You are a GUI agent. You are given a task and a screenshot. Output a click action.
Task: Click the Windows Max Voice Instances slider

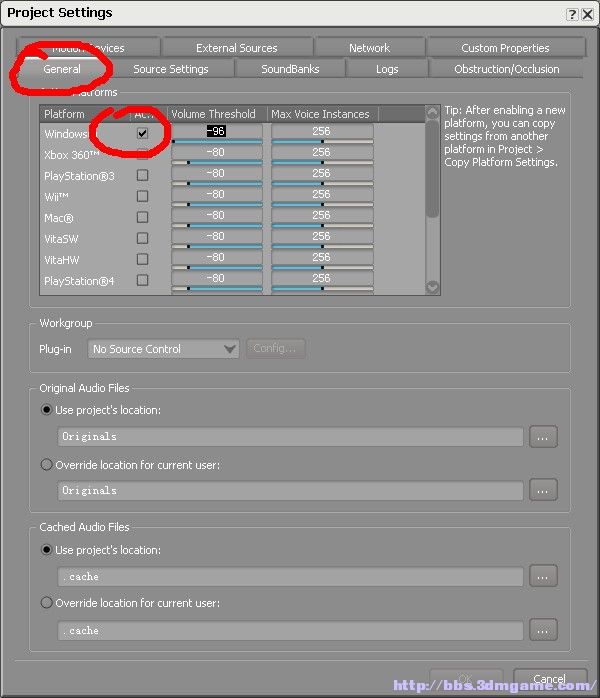[x=322, y=142]
